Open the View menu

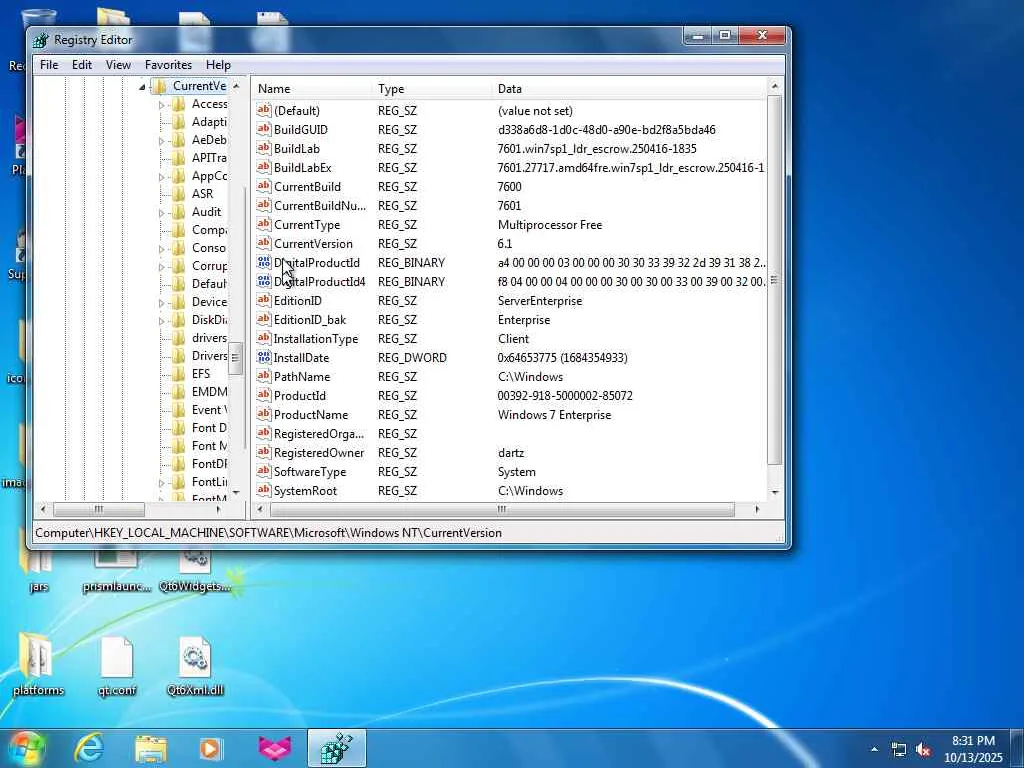pyautogui.click(x=118, y=65)
